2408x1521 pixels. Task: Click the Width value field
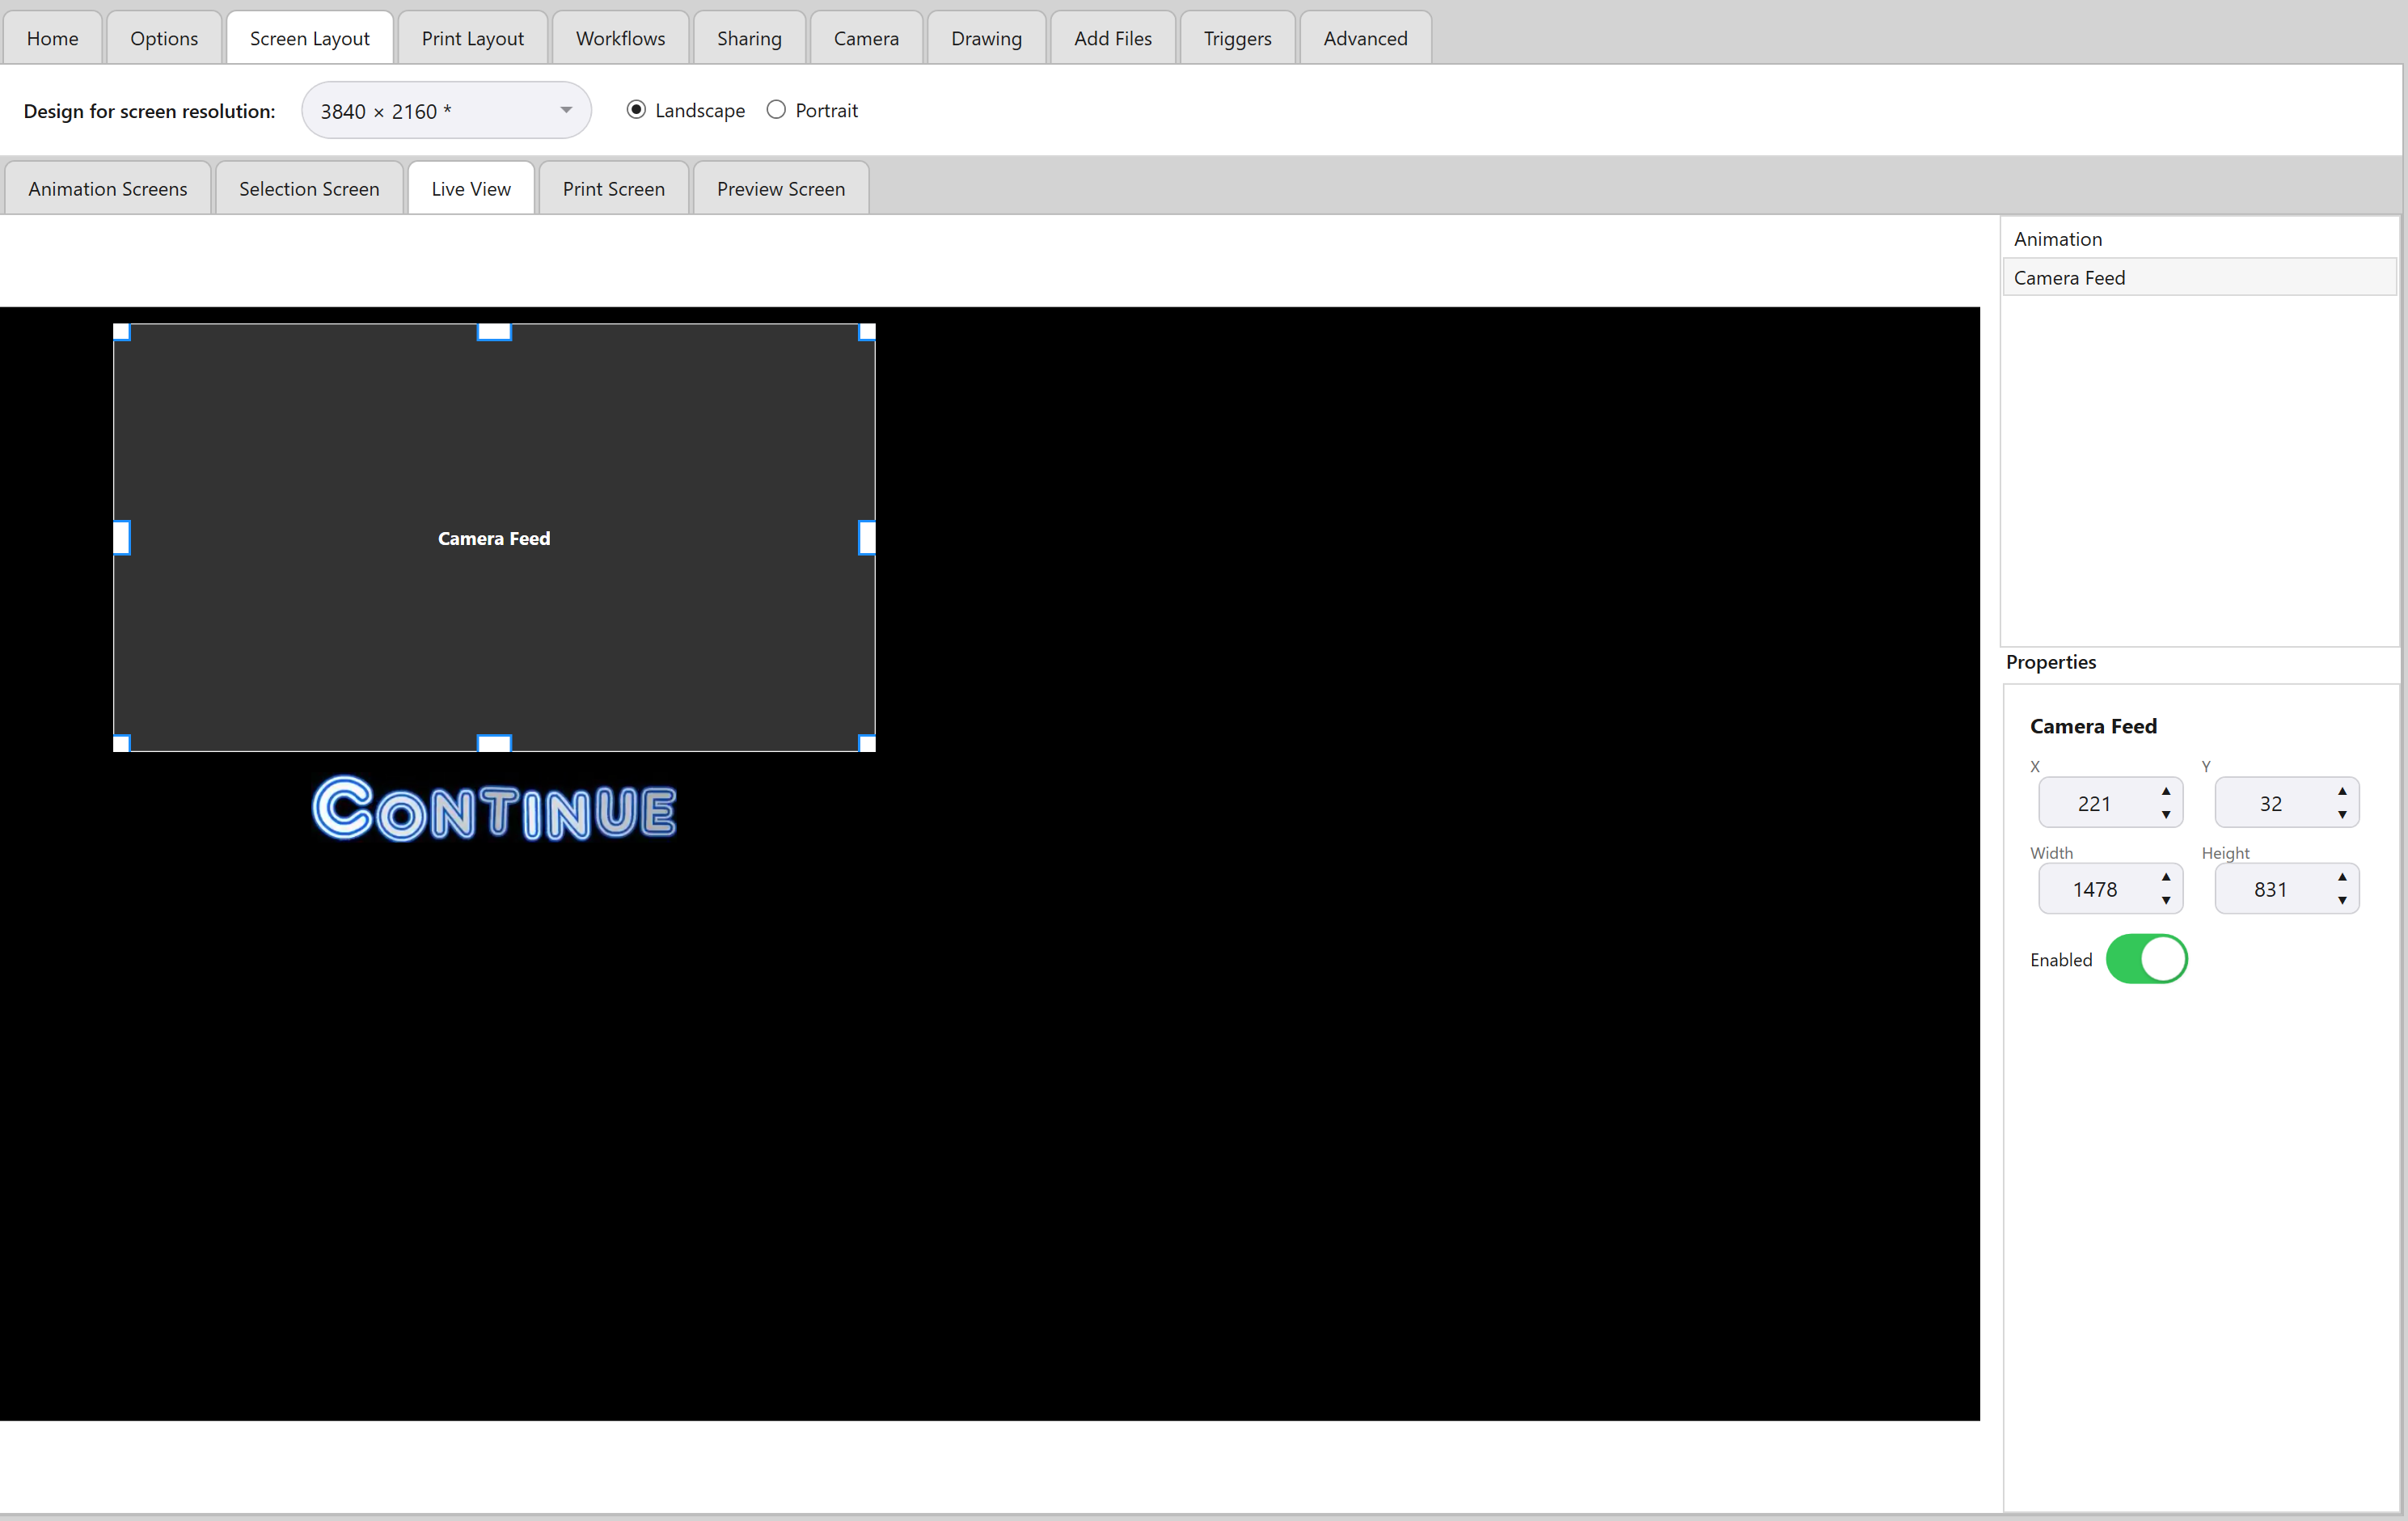(2095, 889)
